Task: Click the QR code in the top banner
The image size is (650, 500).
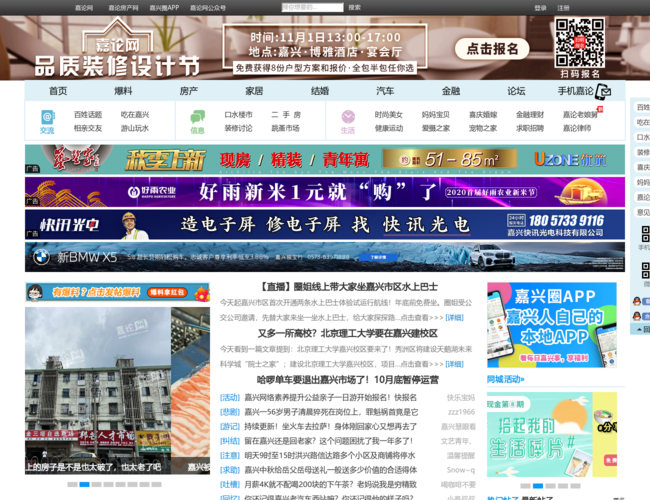Action: pyautogui.click(x=580, y=43)
